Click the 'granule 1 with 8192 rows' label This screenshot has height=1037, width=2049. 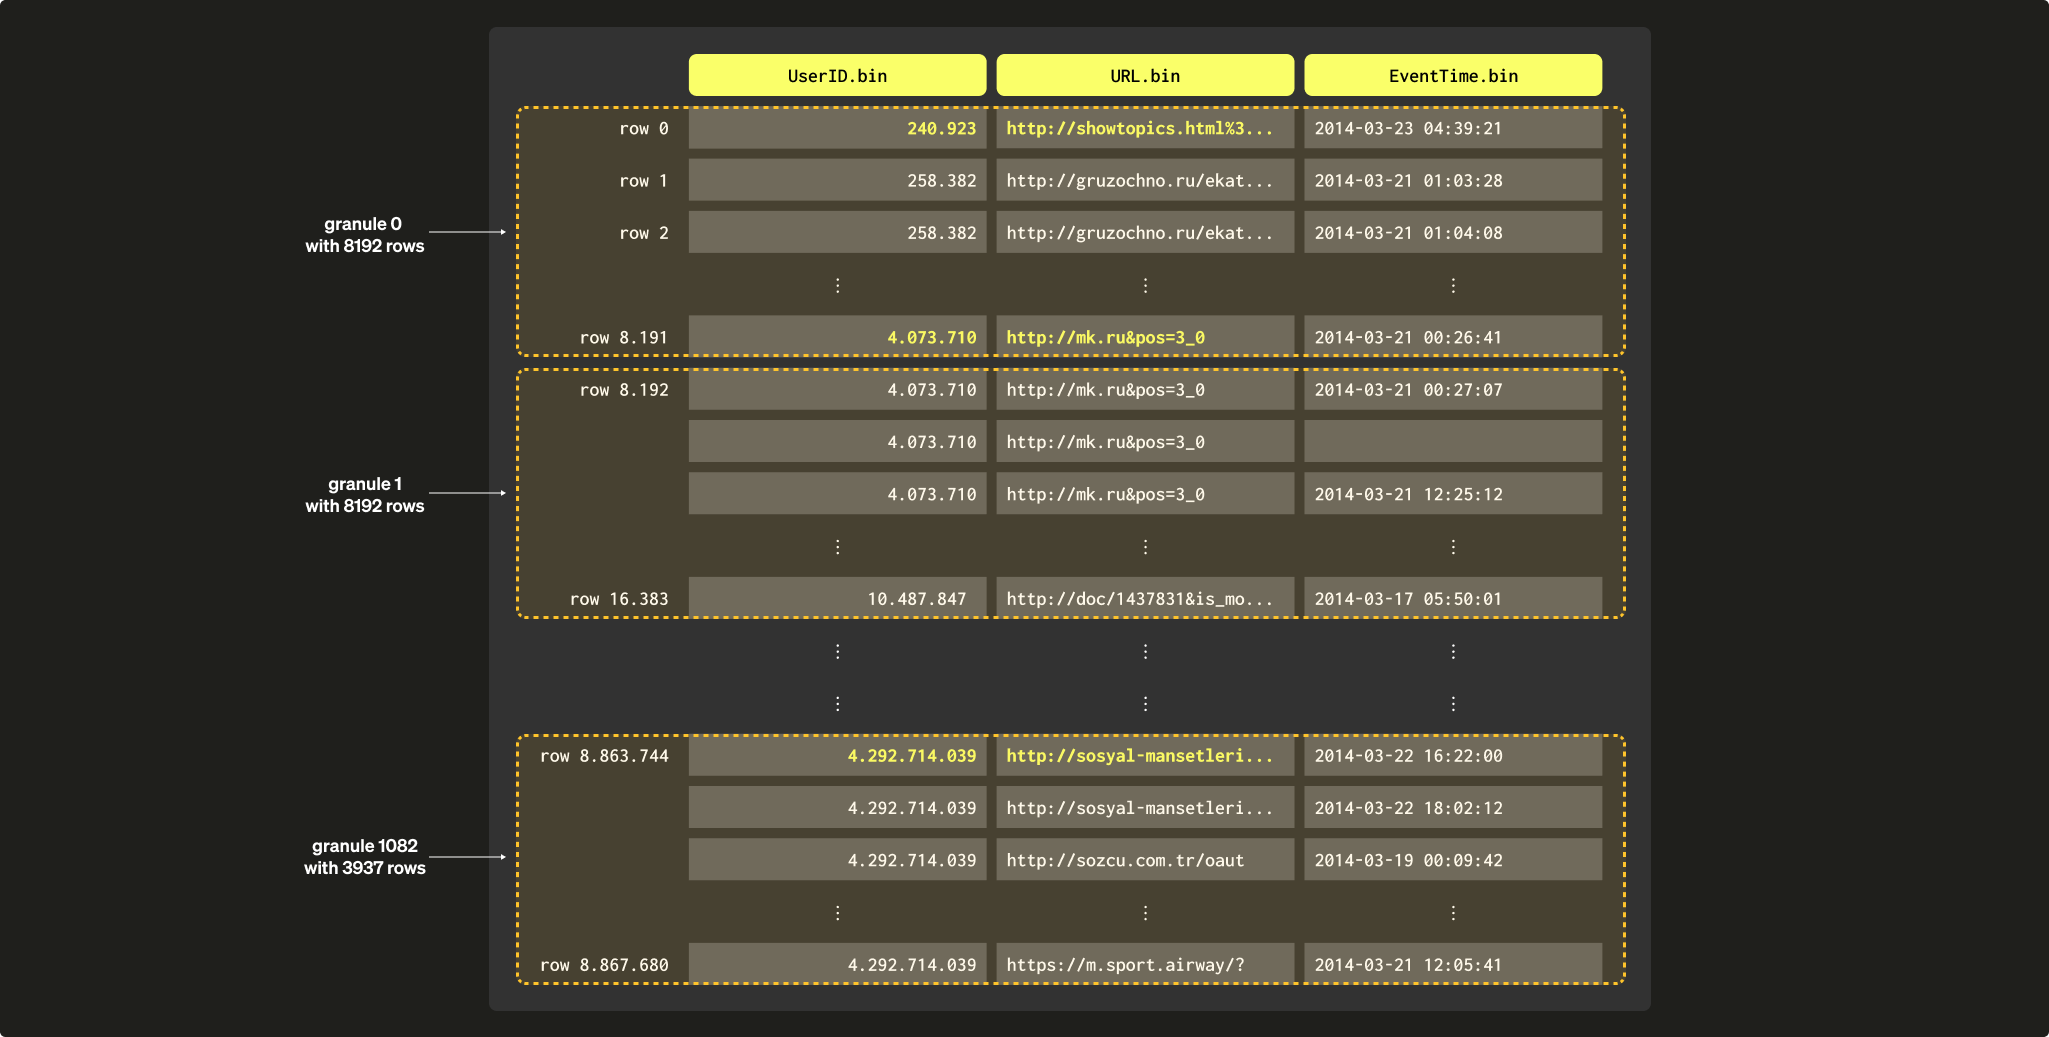pyautogui.click(x=364, y=495)
